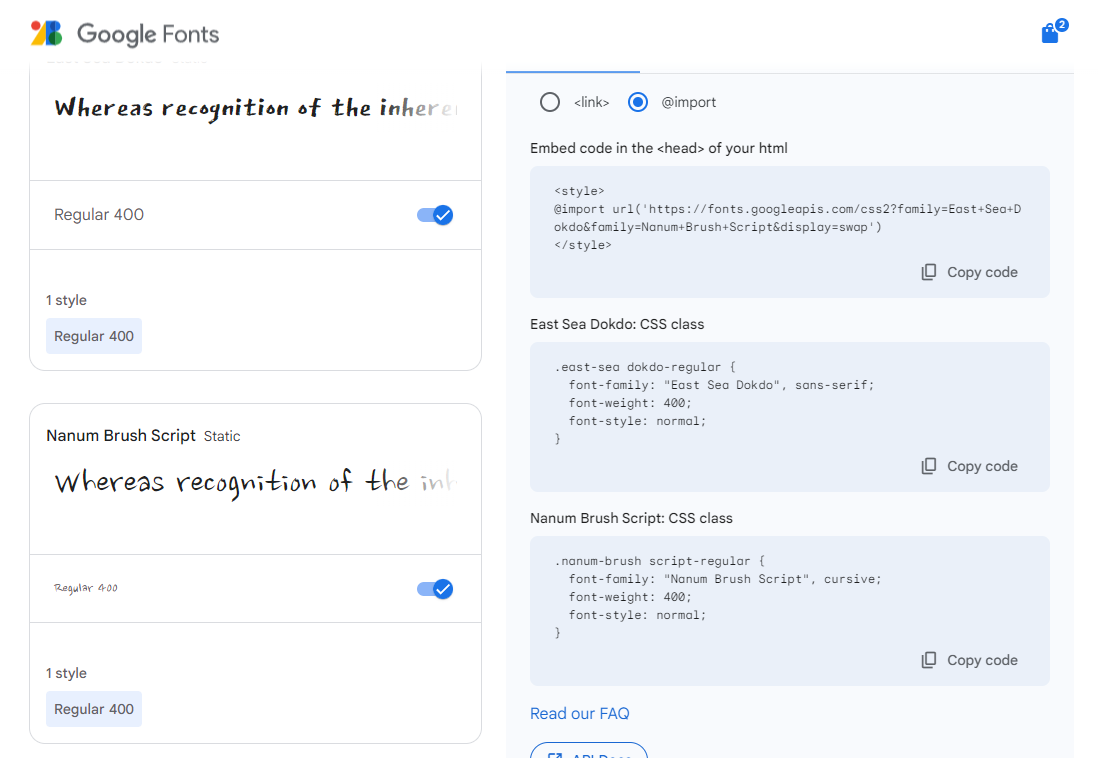Click Regular 400 chip under Nanum Brush Script
Viewport: 1098px width, 758px height.
point(94,709)
